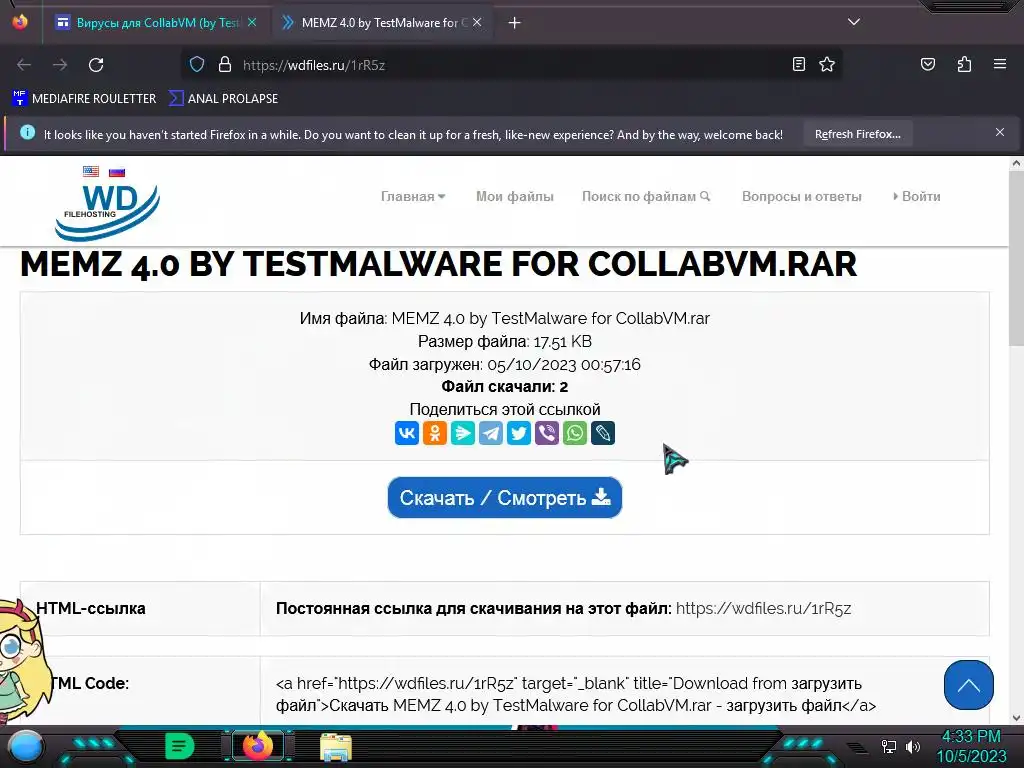Viewport: 1024px width, 768px height.
Task: Open a new tab with plus
Action: pyautogui.click(x=515, y=23)
